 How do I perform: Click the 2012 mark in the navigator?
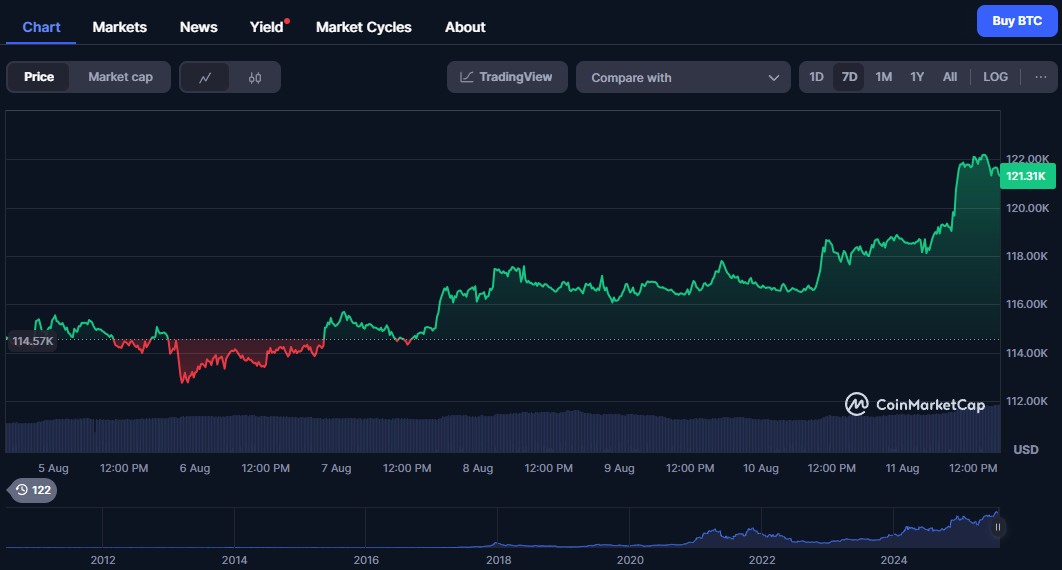click(103, 560)
